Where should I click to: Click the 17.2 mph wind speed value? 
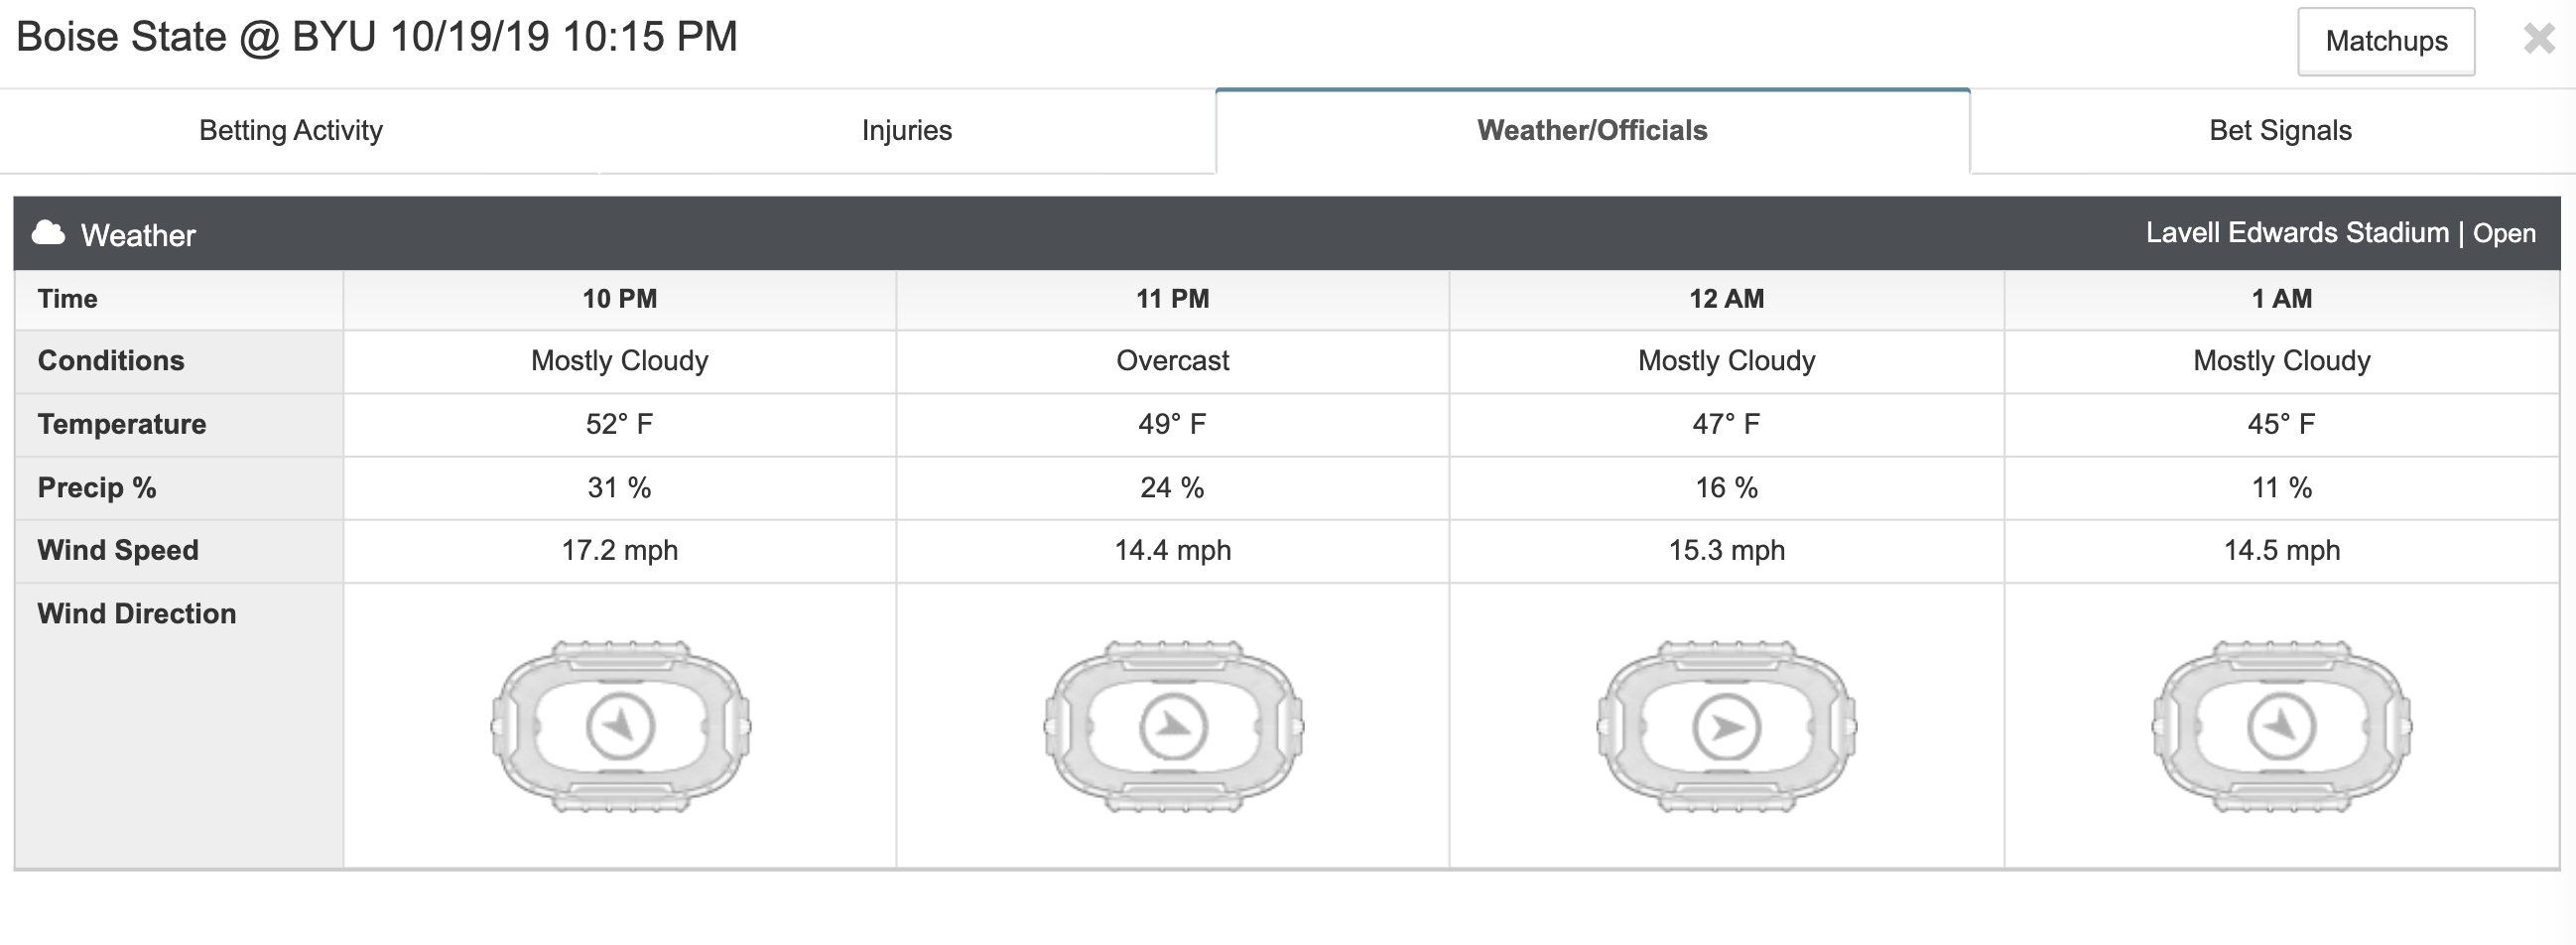click(x=620, y=550)
